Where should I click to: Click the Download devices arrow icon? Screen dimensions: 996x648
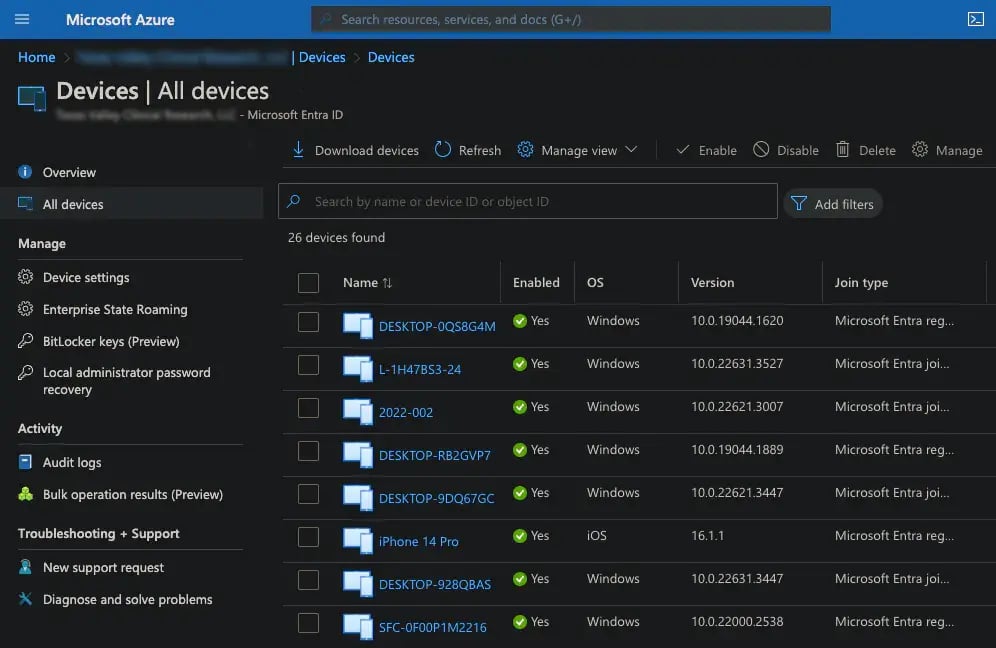(x=298, y=150)
